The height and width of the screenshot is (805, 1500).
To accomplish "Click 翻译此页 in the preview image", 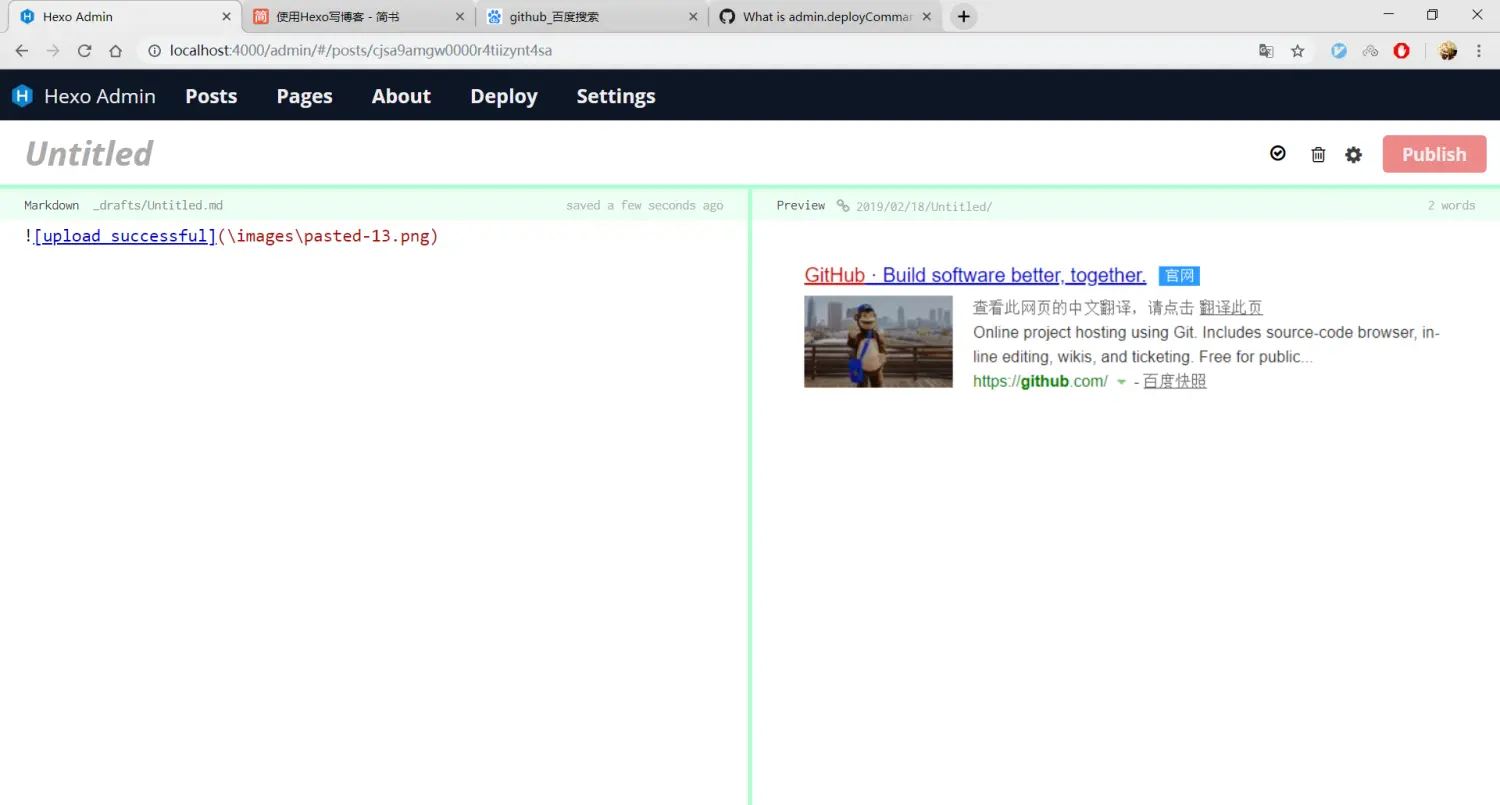I will pyautogui.click(x=1231, y=307).
